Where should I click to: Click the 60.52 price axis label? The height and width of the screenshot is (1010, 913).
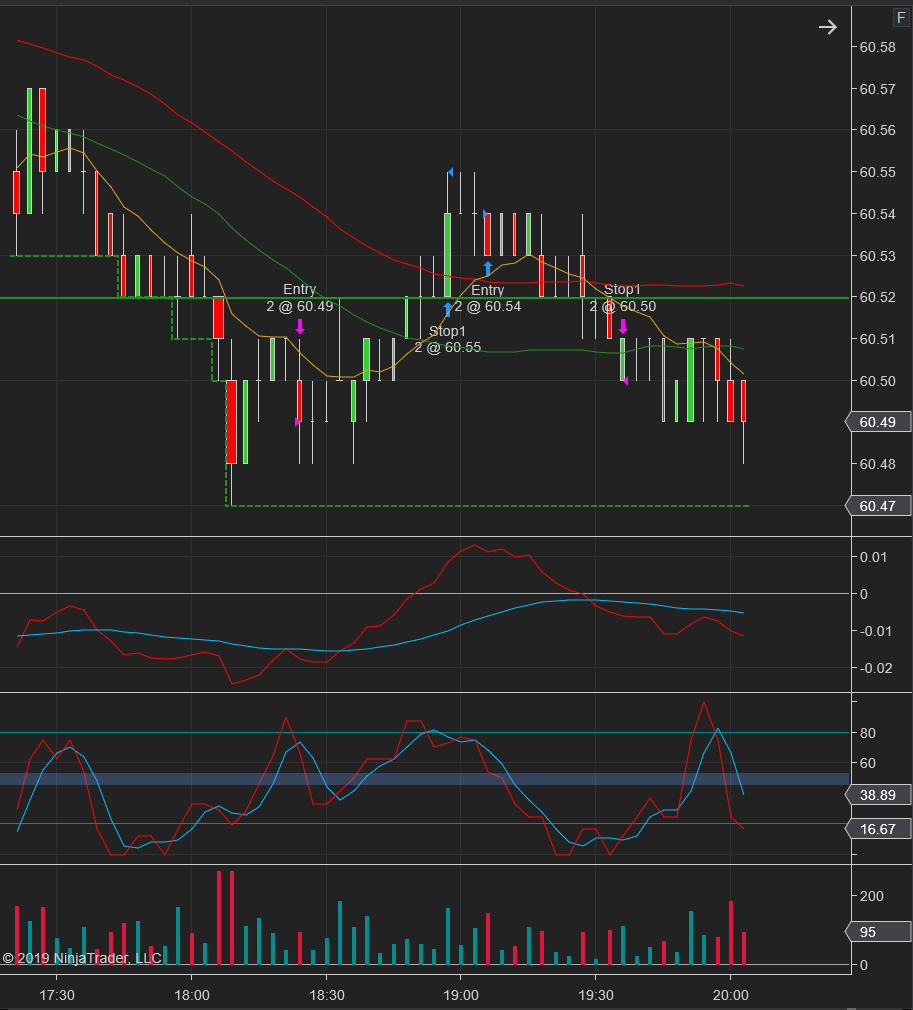[878, 297]
